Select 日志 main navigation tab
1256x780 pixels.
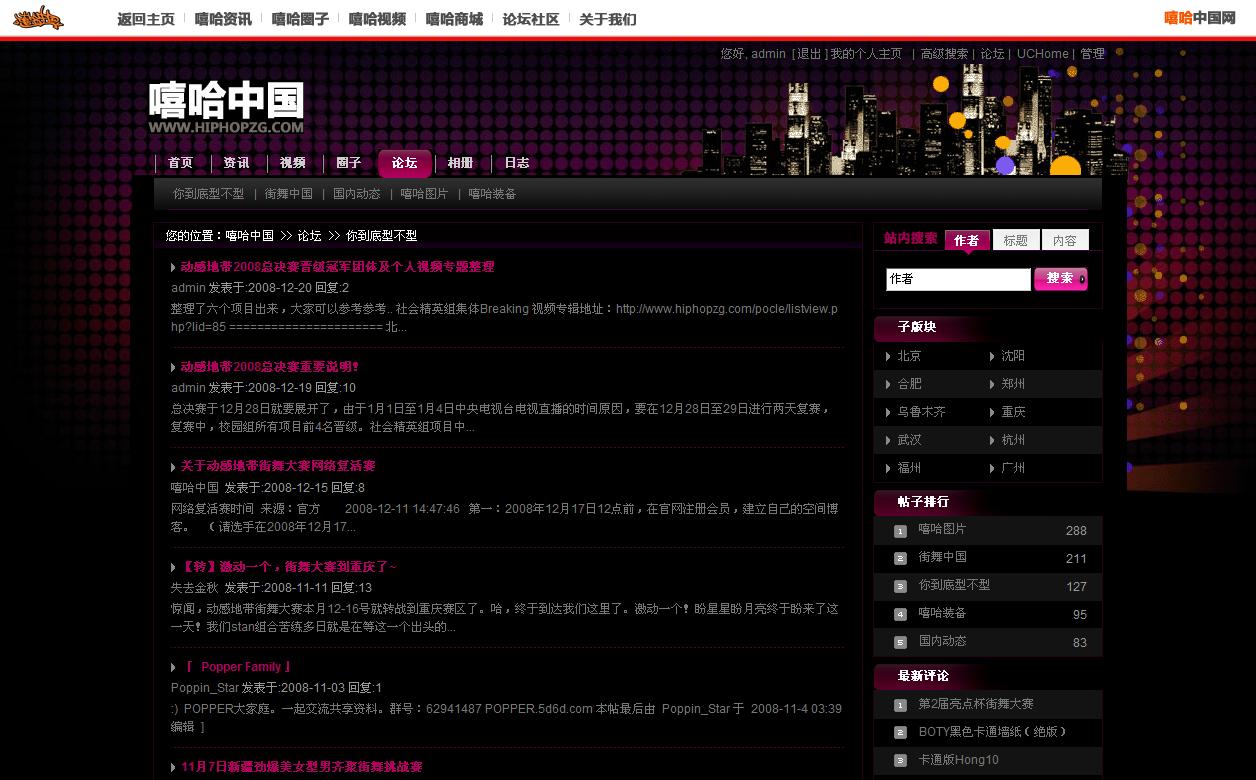(x=517, y=163)
